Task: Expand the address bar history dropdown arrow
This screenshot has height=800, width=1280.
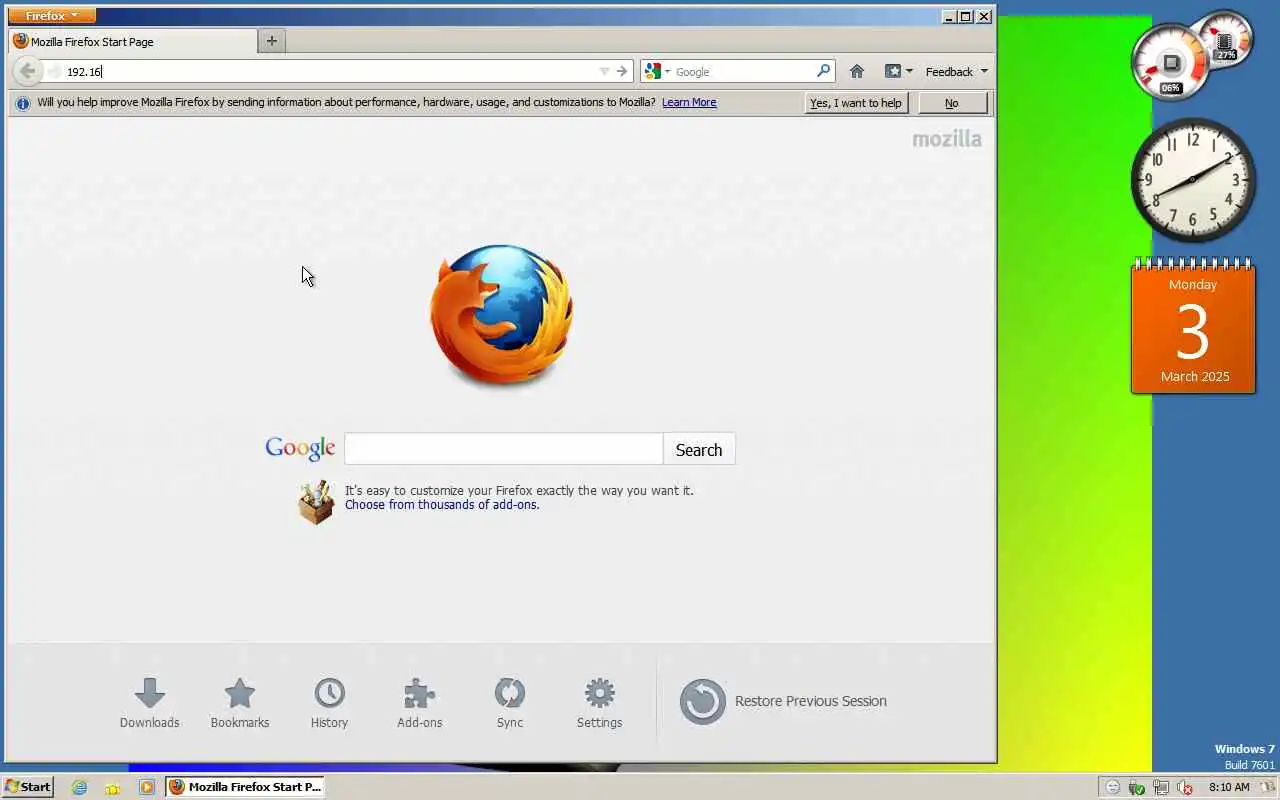Action: 604,71
